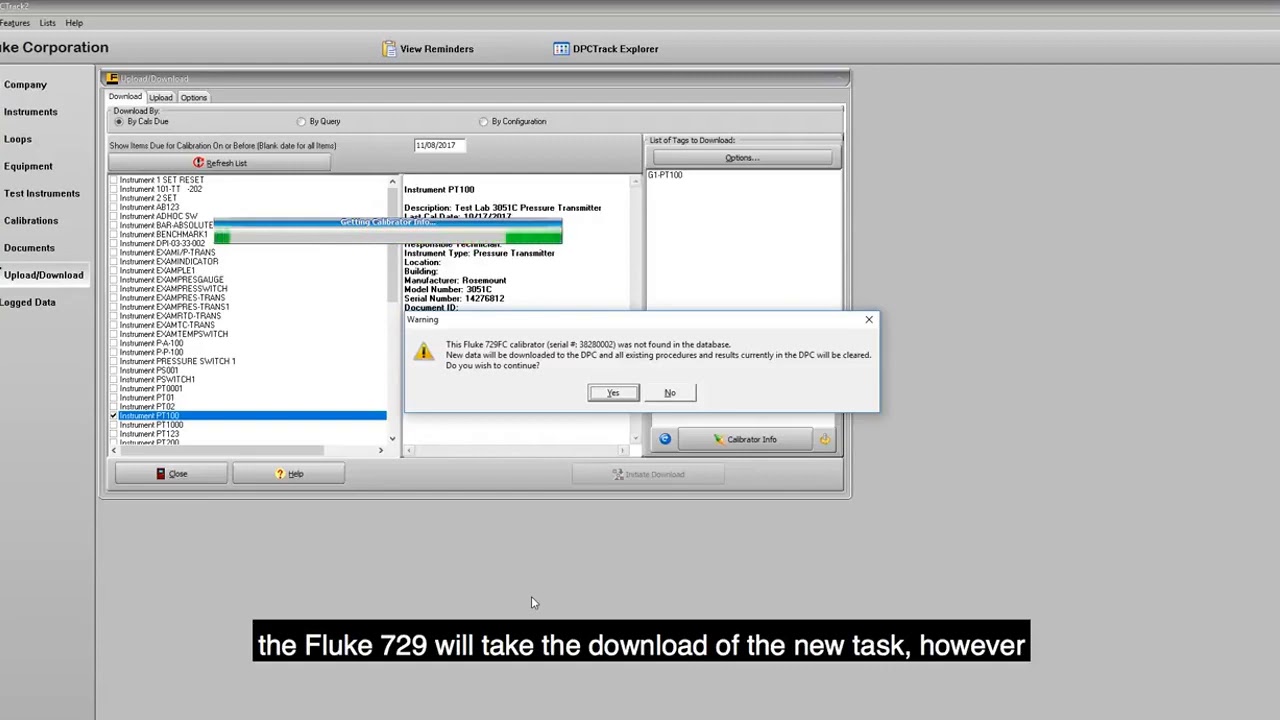Select Instrument P-A-100 row
The image size is (1280, 720).
151,343
